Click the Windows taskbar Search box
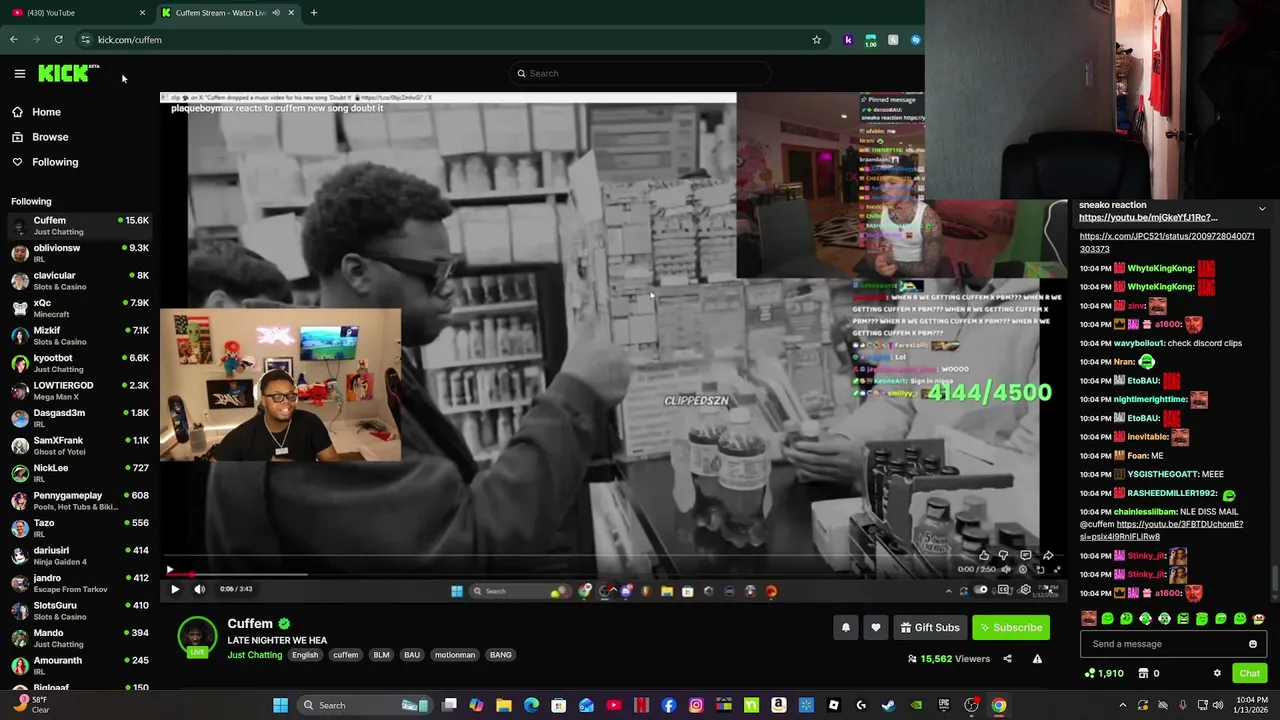The image size is (1280, 720). (365, 705)
